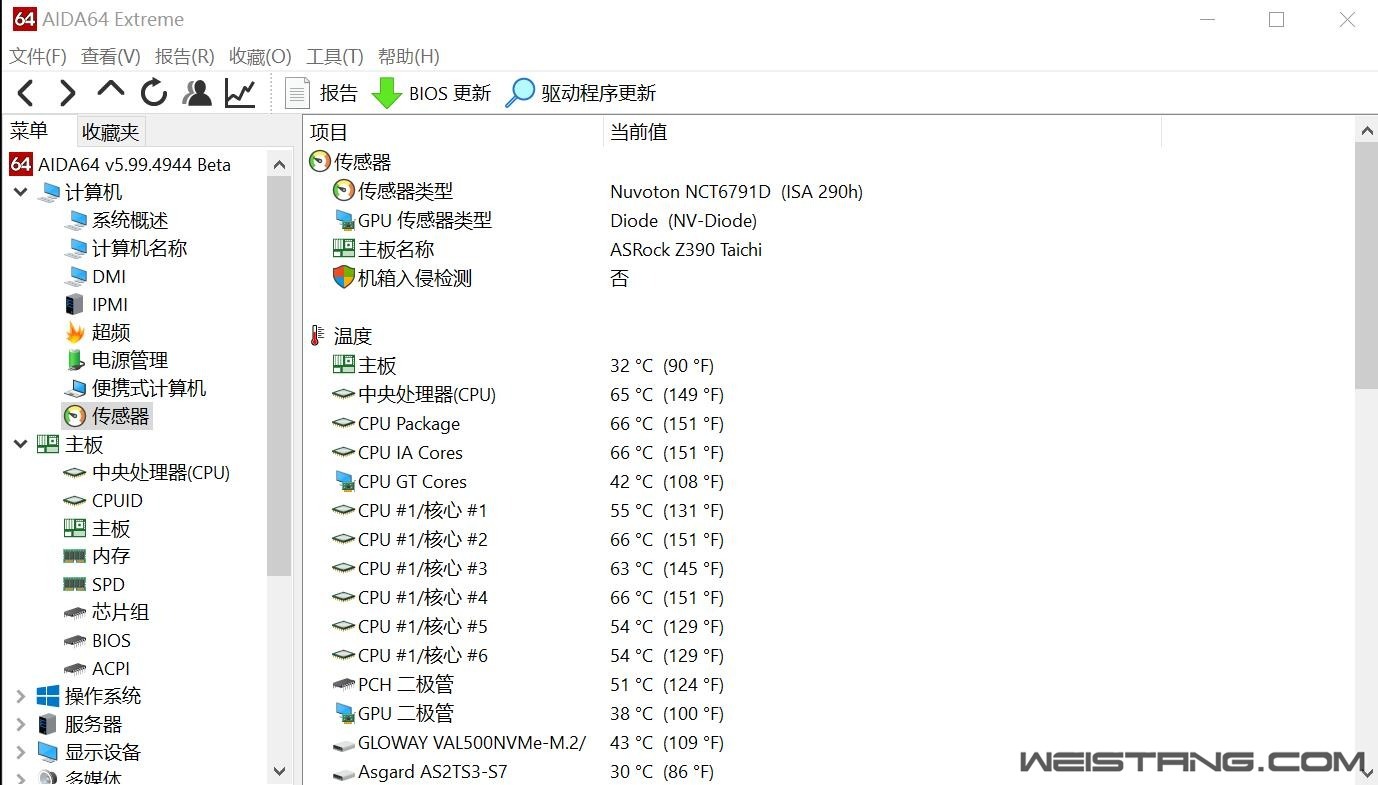Collapse the 计算机 tree node

21,192
